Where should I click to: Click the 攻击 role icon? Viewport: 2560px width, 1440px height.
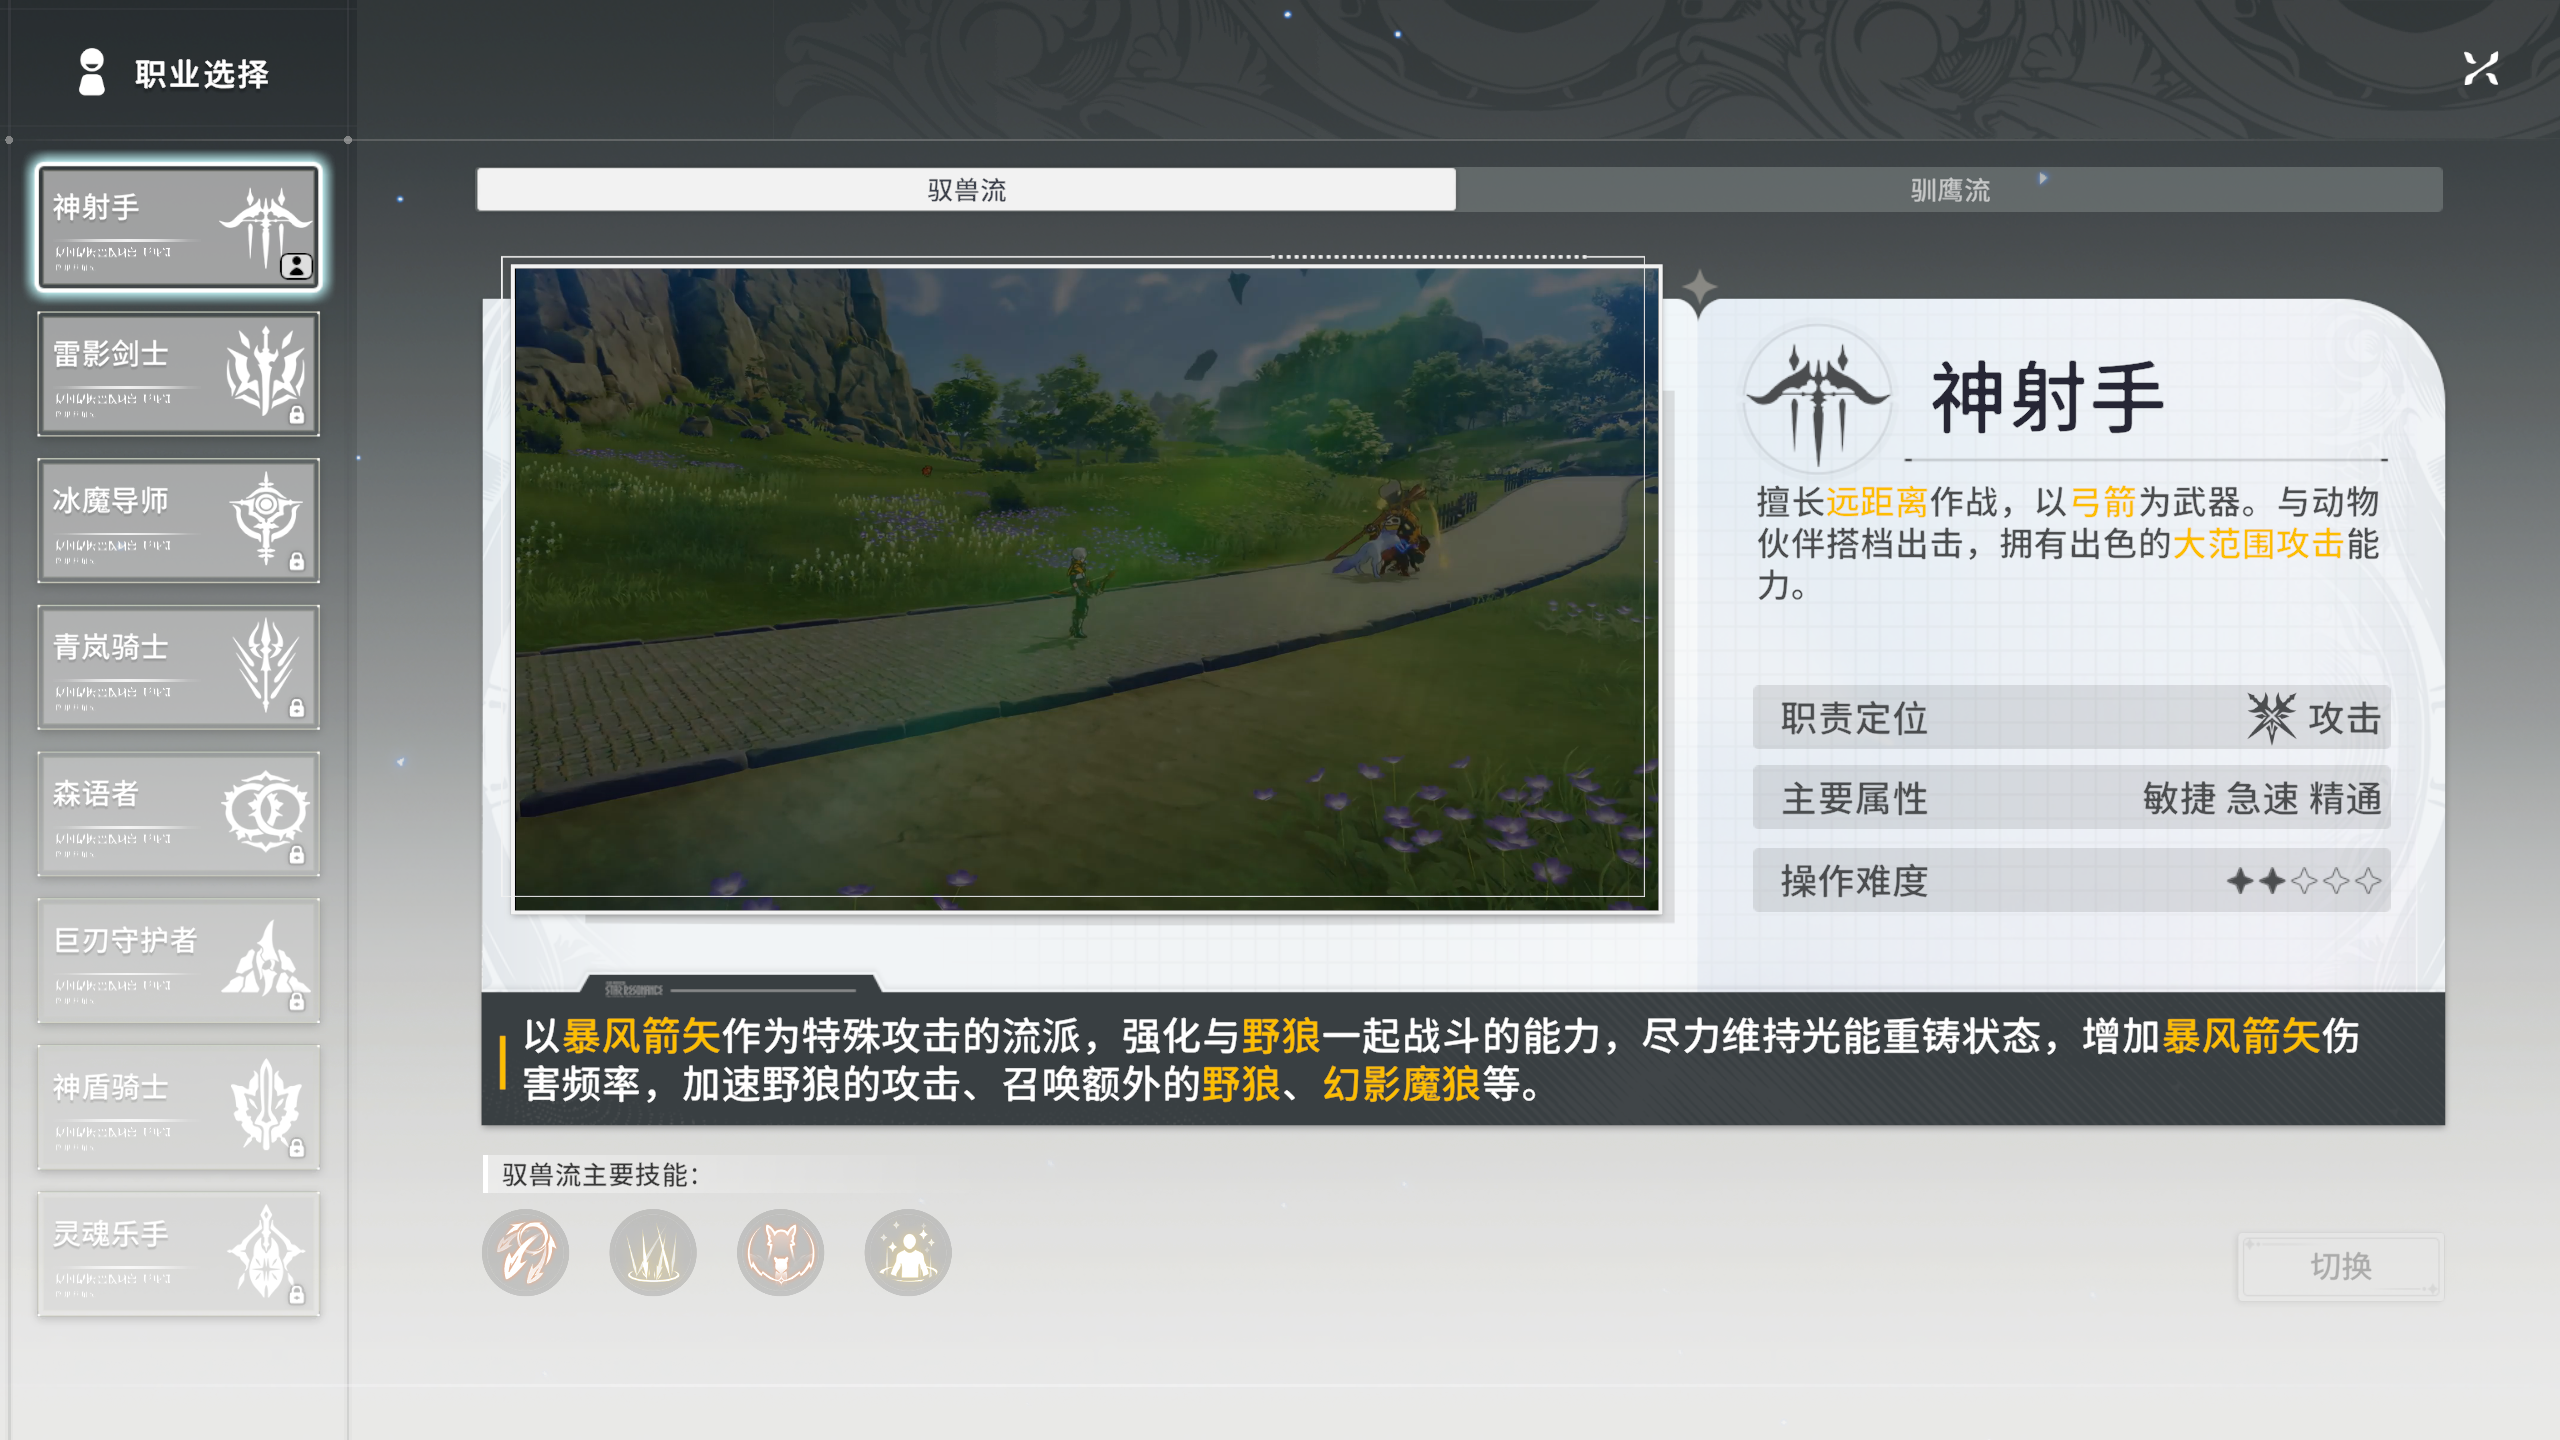[x=2271, y=718]
